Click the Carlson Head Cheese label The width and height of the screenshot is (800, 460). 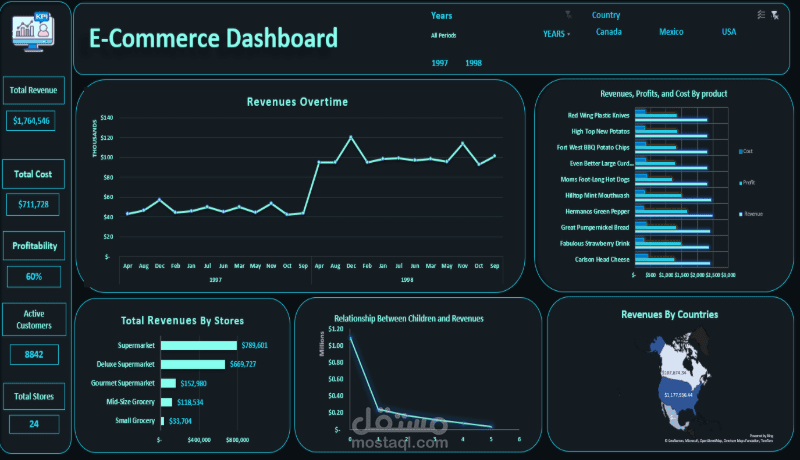coord(602,260)
